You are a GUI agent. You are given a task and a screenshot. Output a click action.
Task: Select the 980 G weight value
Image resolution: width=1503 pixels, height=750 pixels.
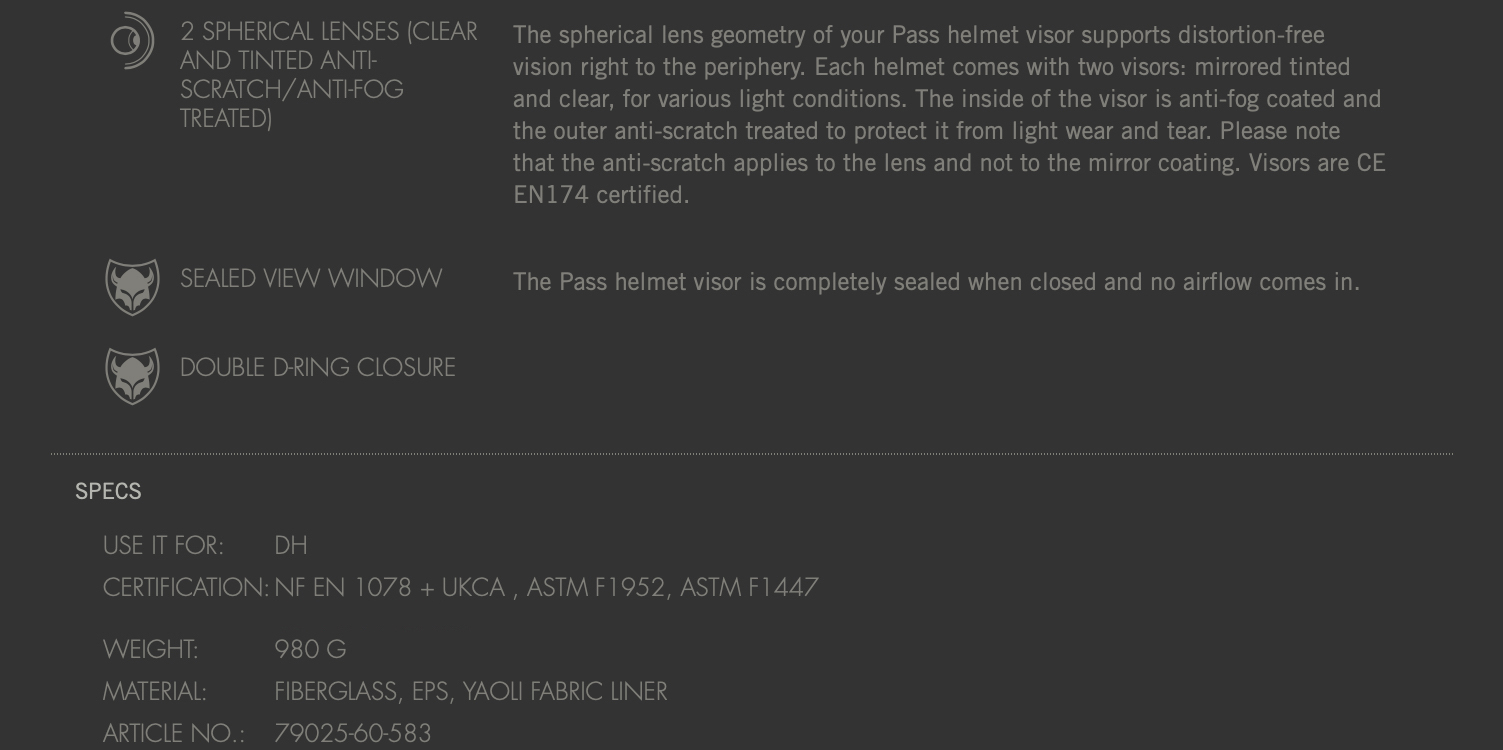(310, 649)
